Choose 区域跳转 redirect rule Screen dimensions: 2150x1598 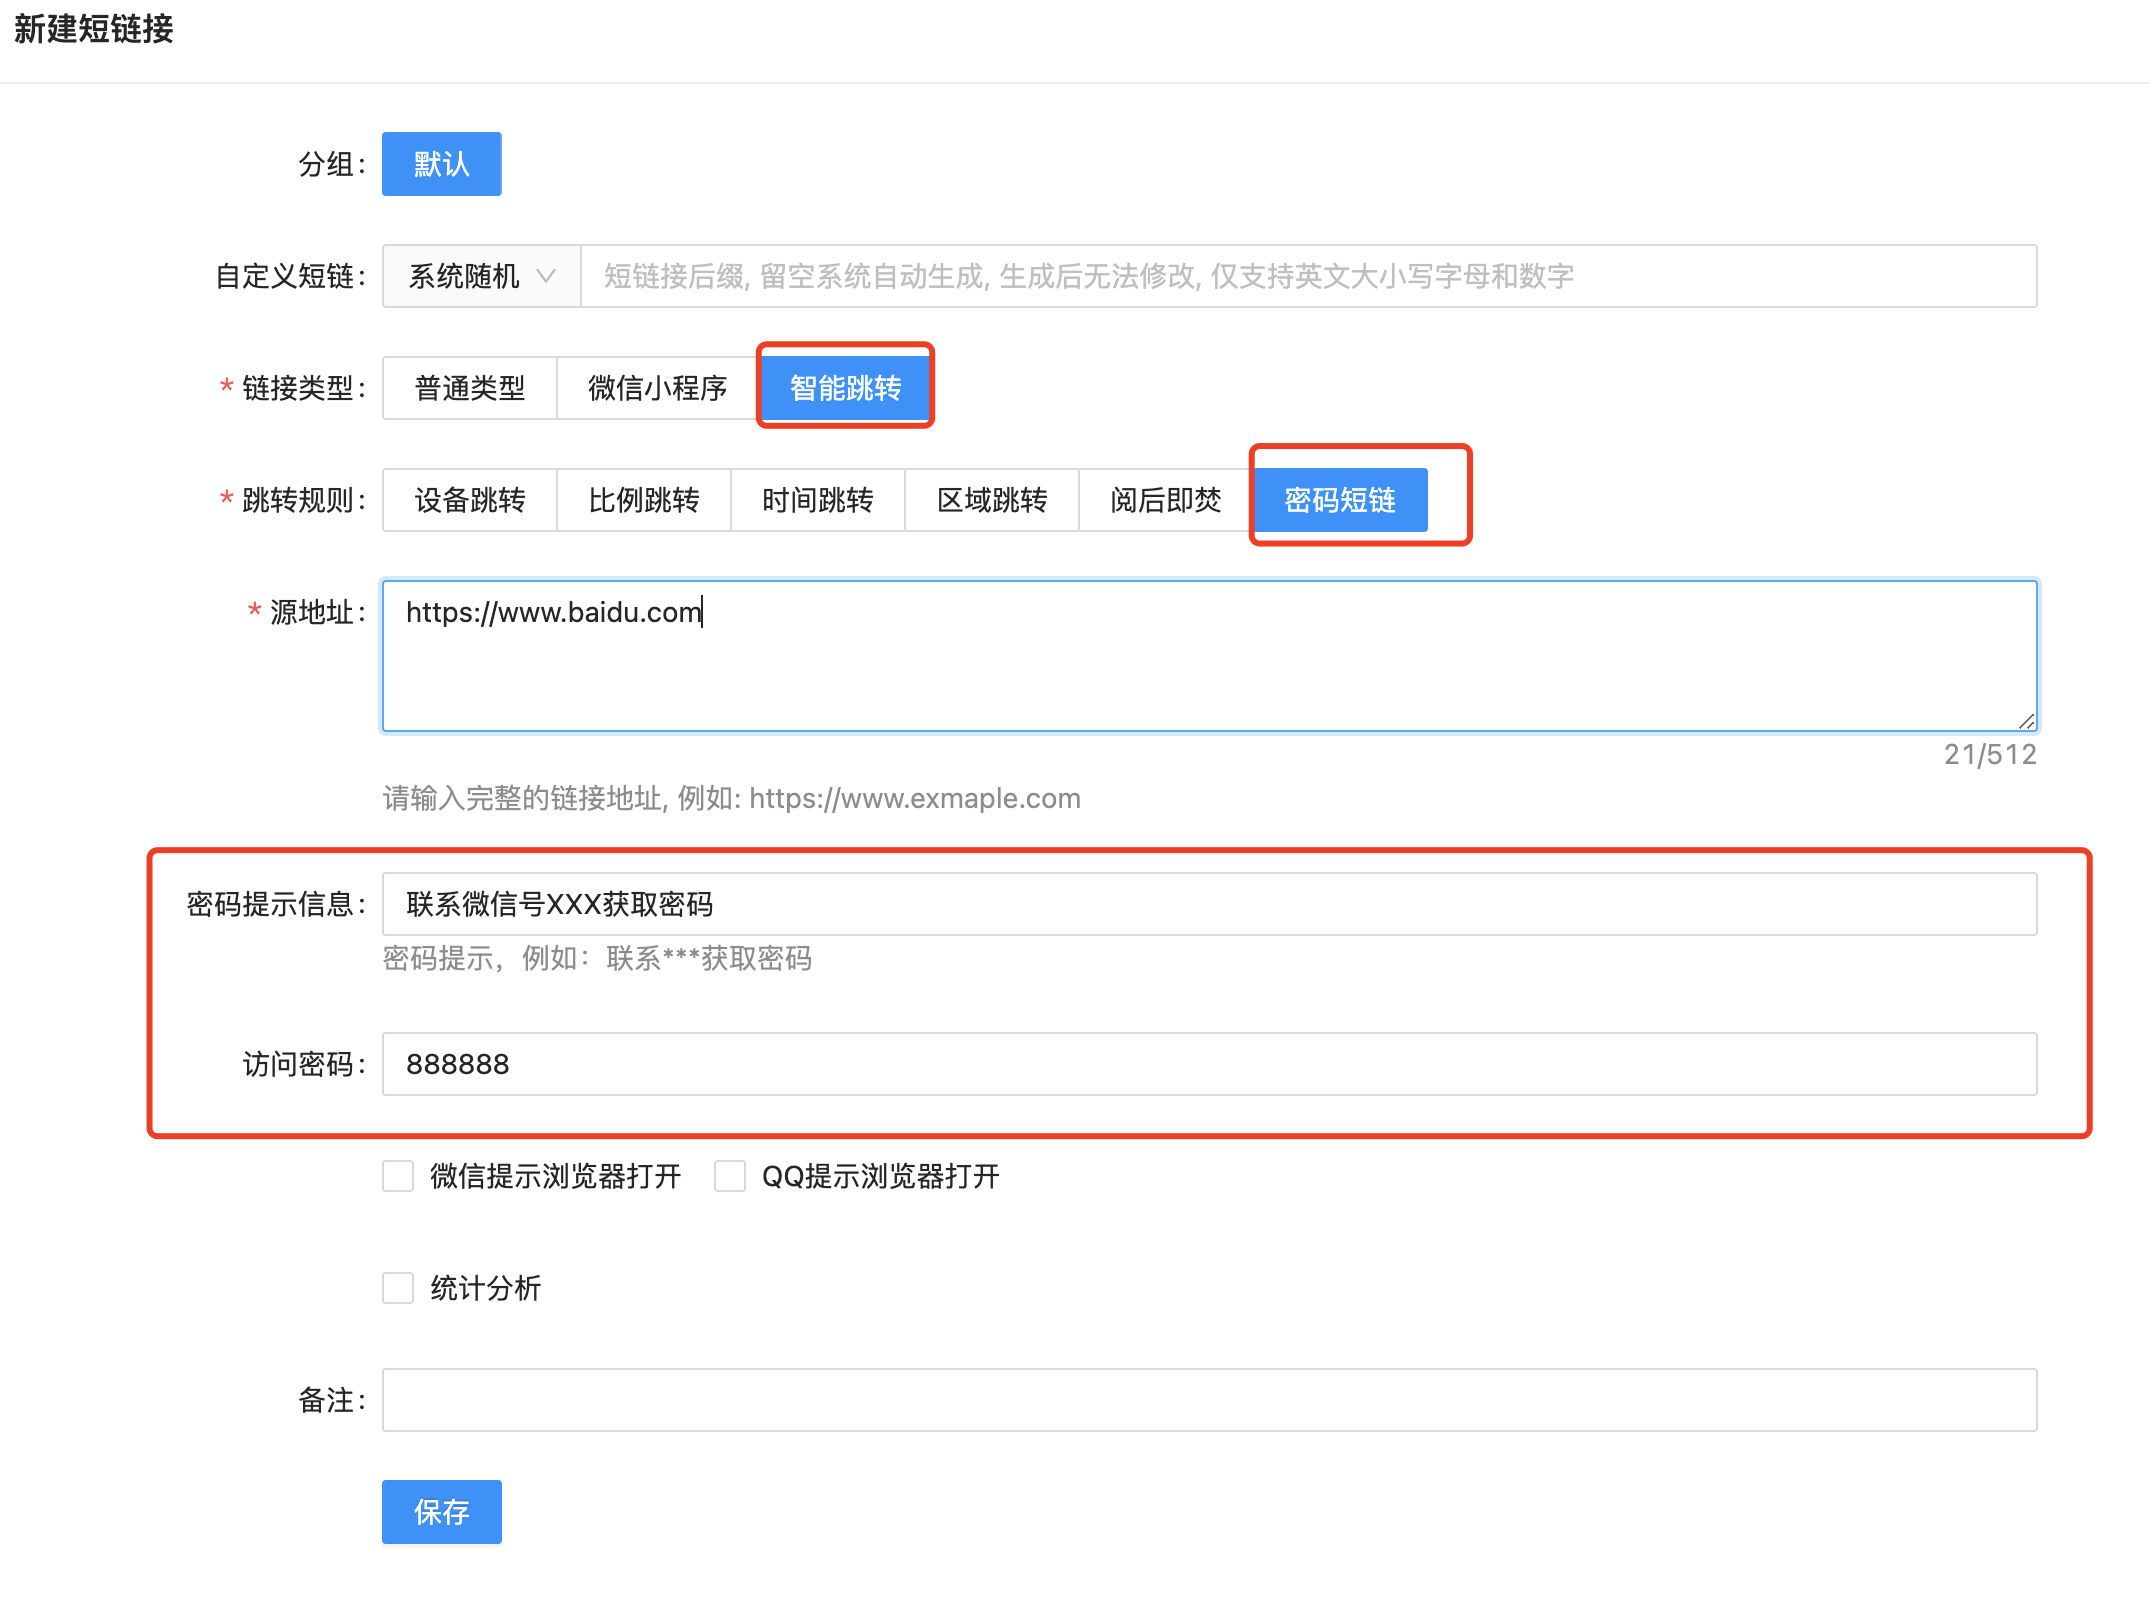[991, 500]
